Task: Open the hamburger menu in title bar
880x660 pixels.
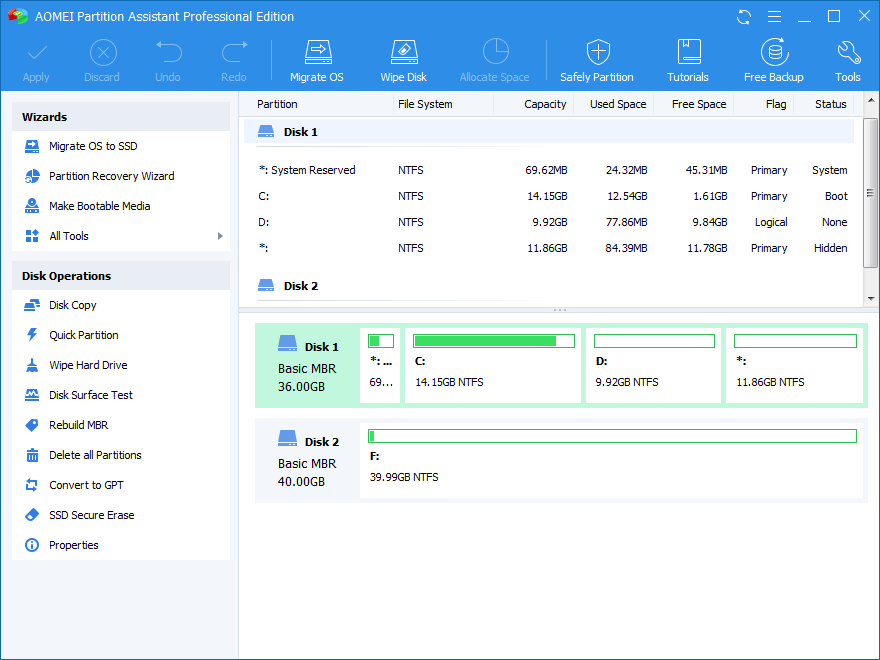Action: (774, 16)
